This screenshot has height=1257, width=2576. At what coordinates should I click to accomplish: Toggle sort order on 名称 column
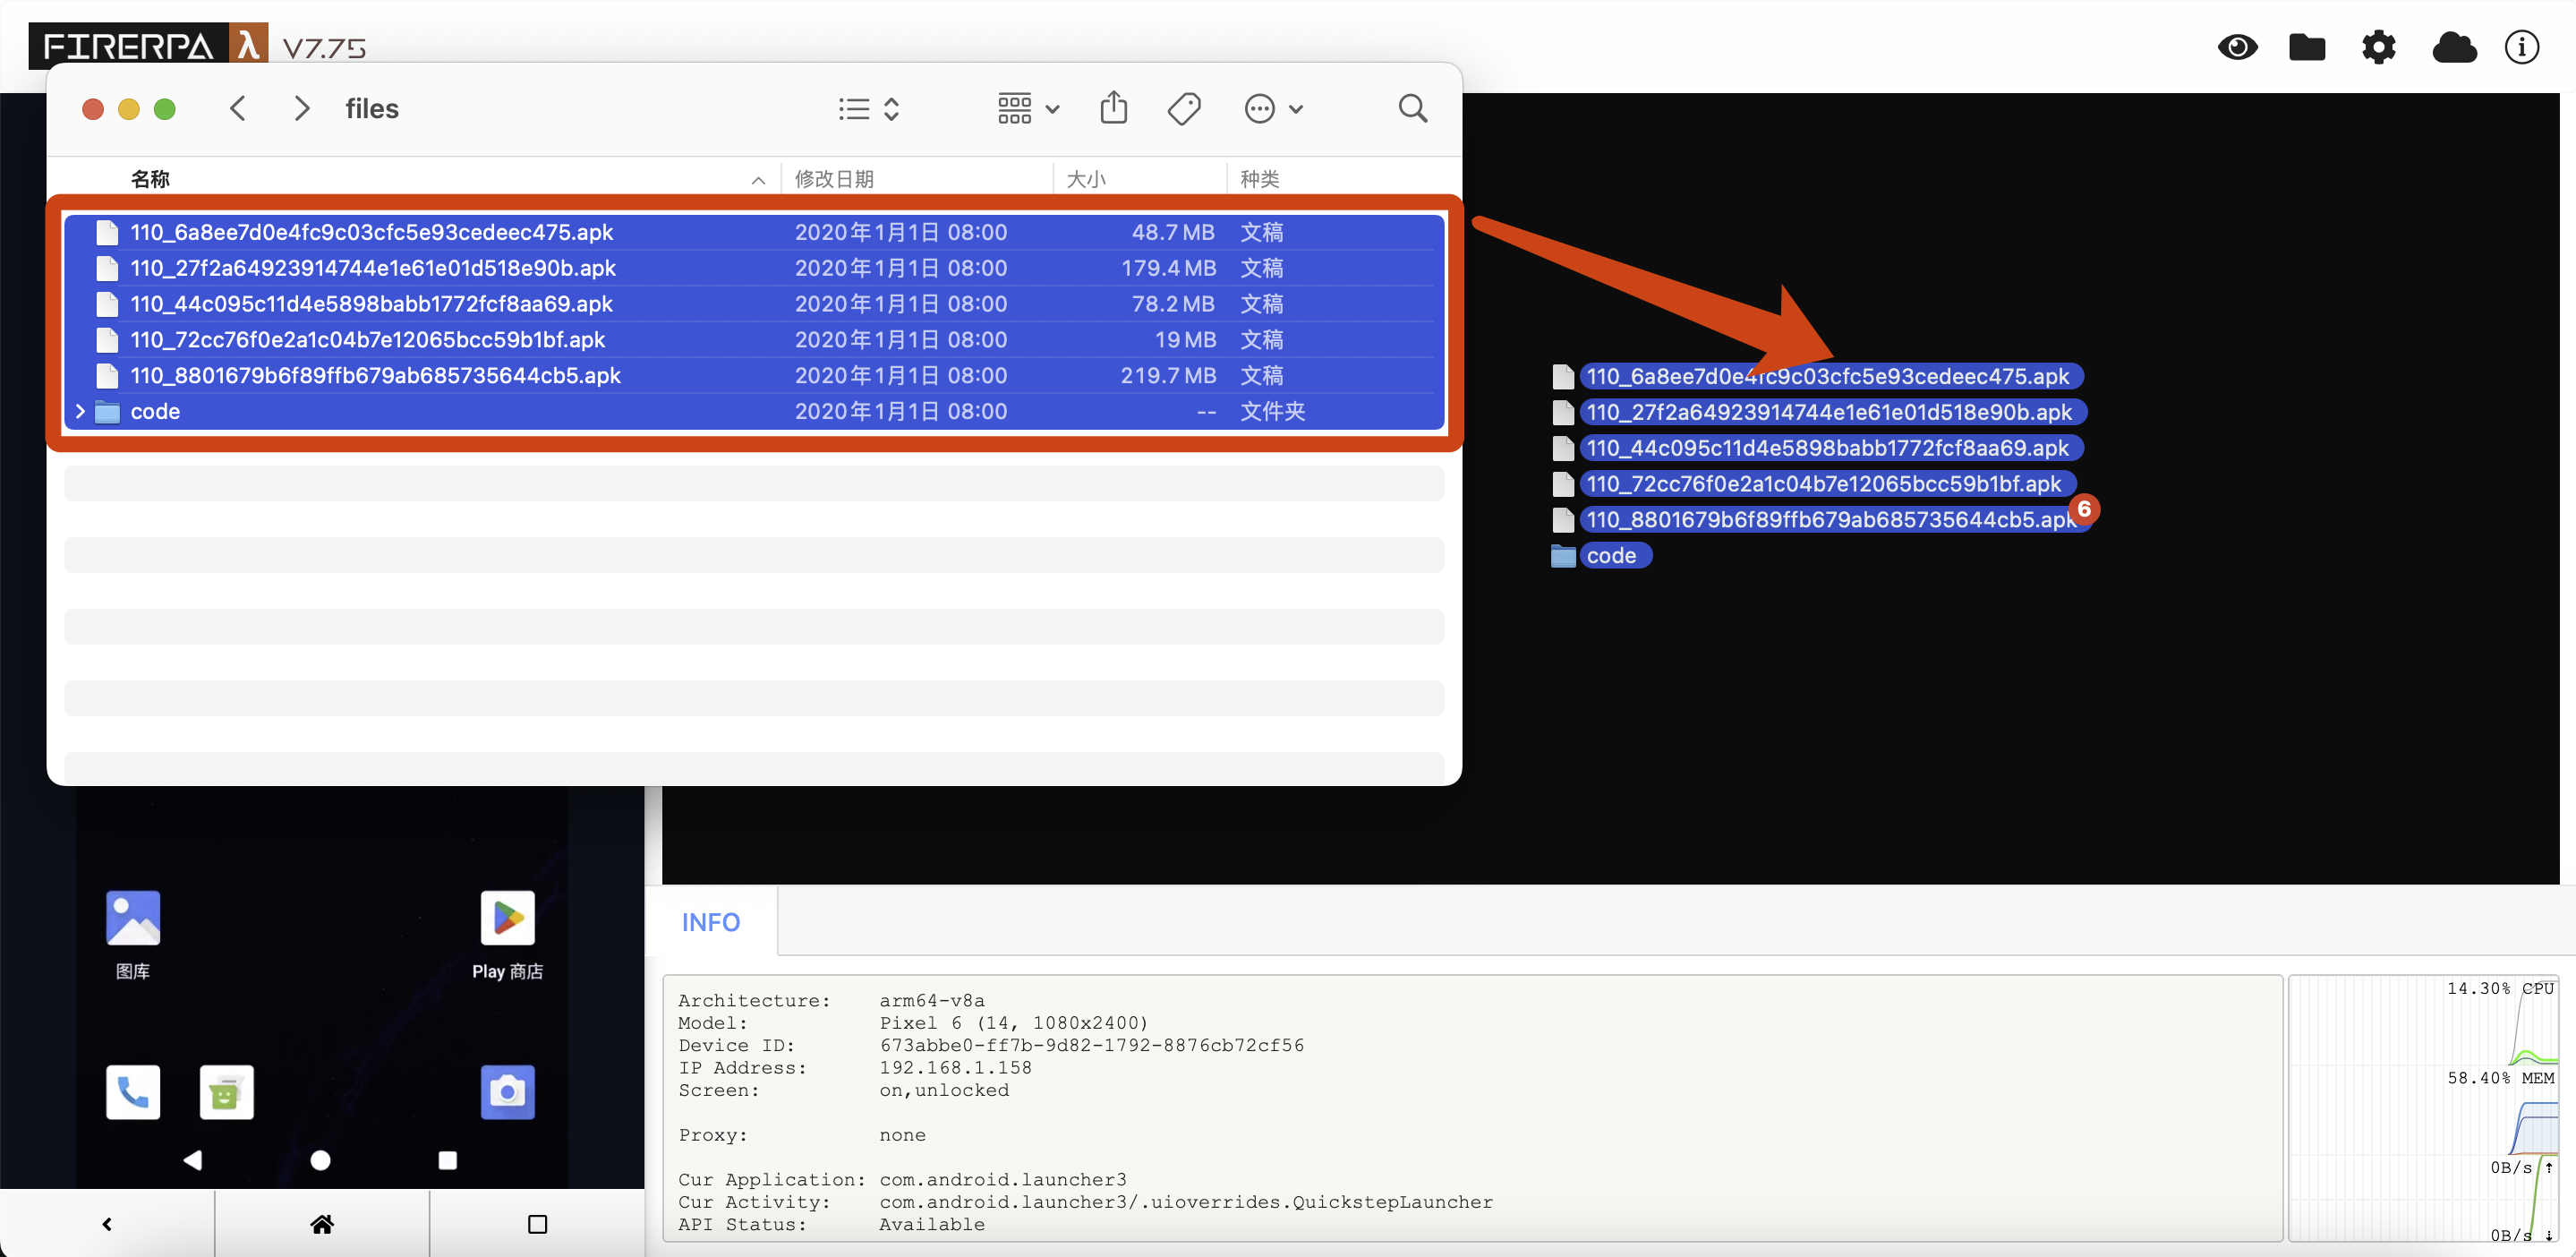pos(150,179)
